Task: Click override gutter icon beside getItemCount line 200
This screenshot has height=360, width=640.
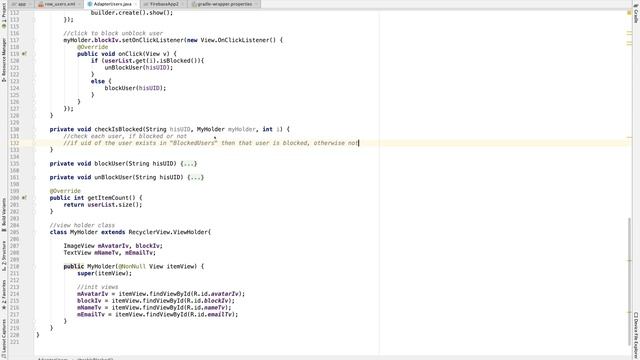Action: pos(24,198)
